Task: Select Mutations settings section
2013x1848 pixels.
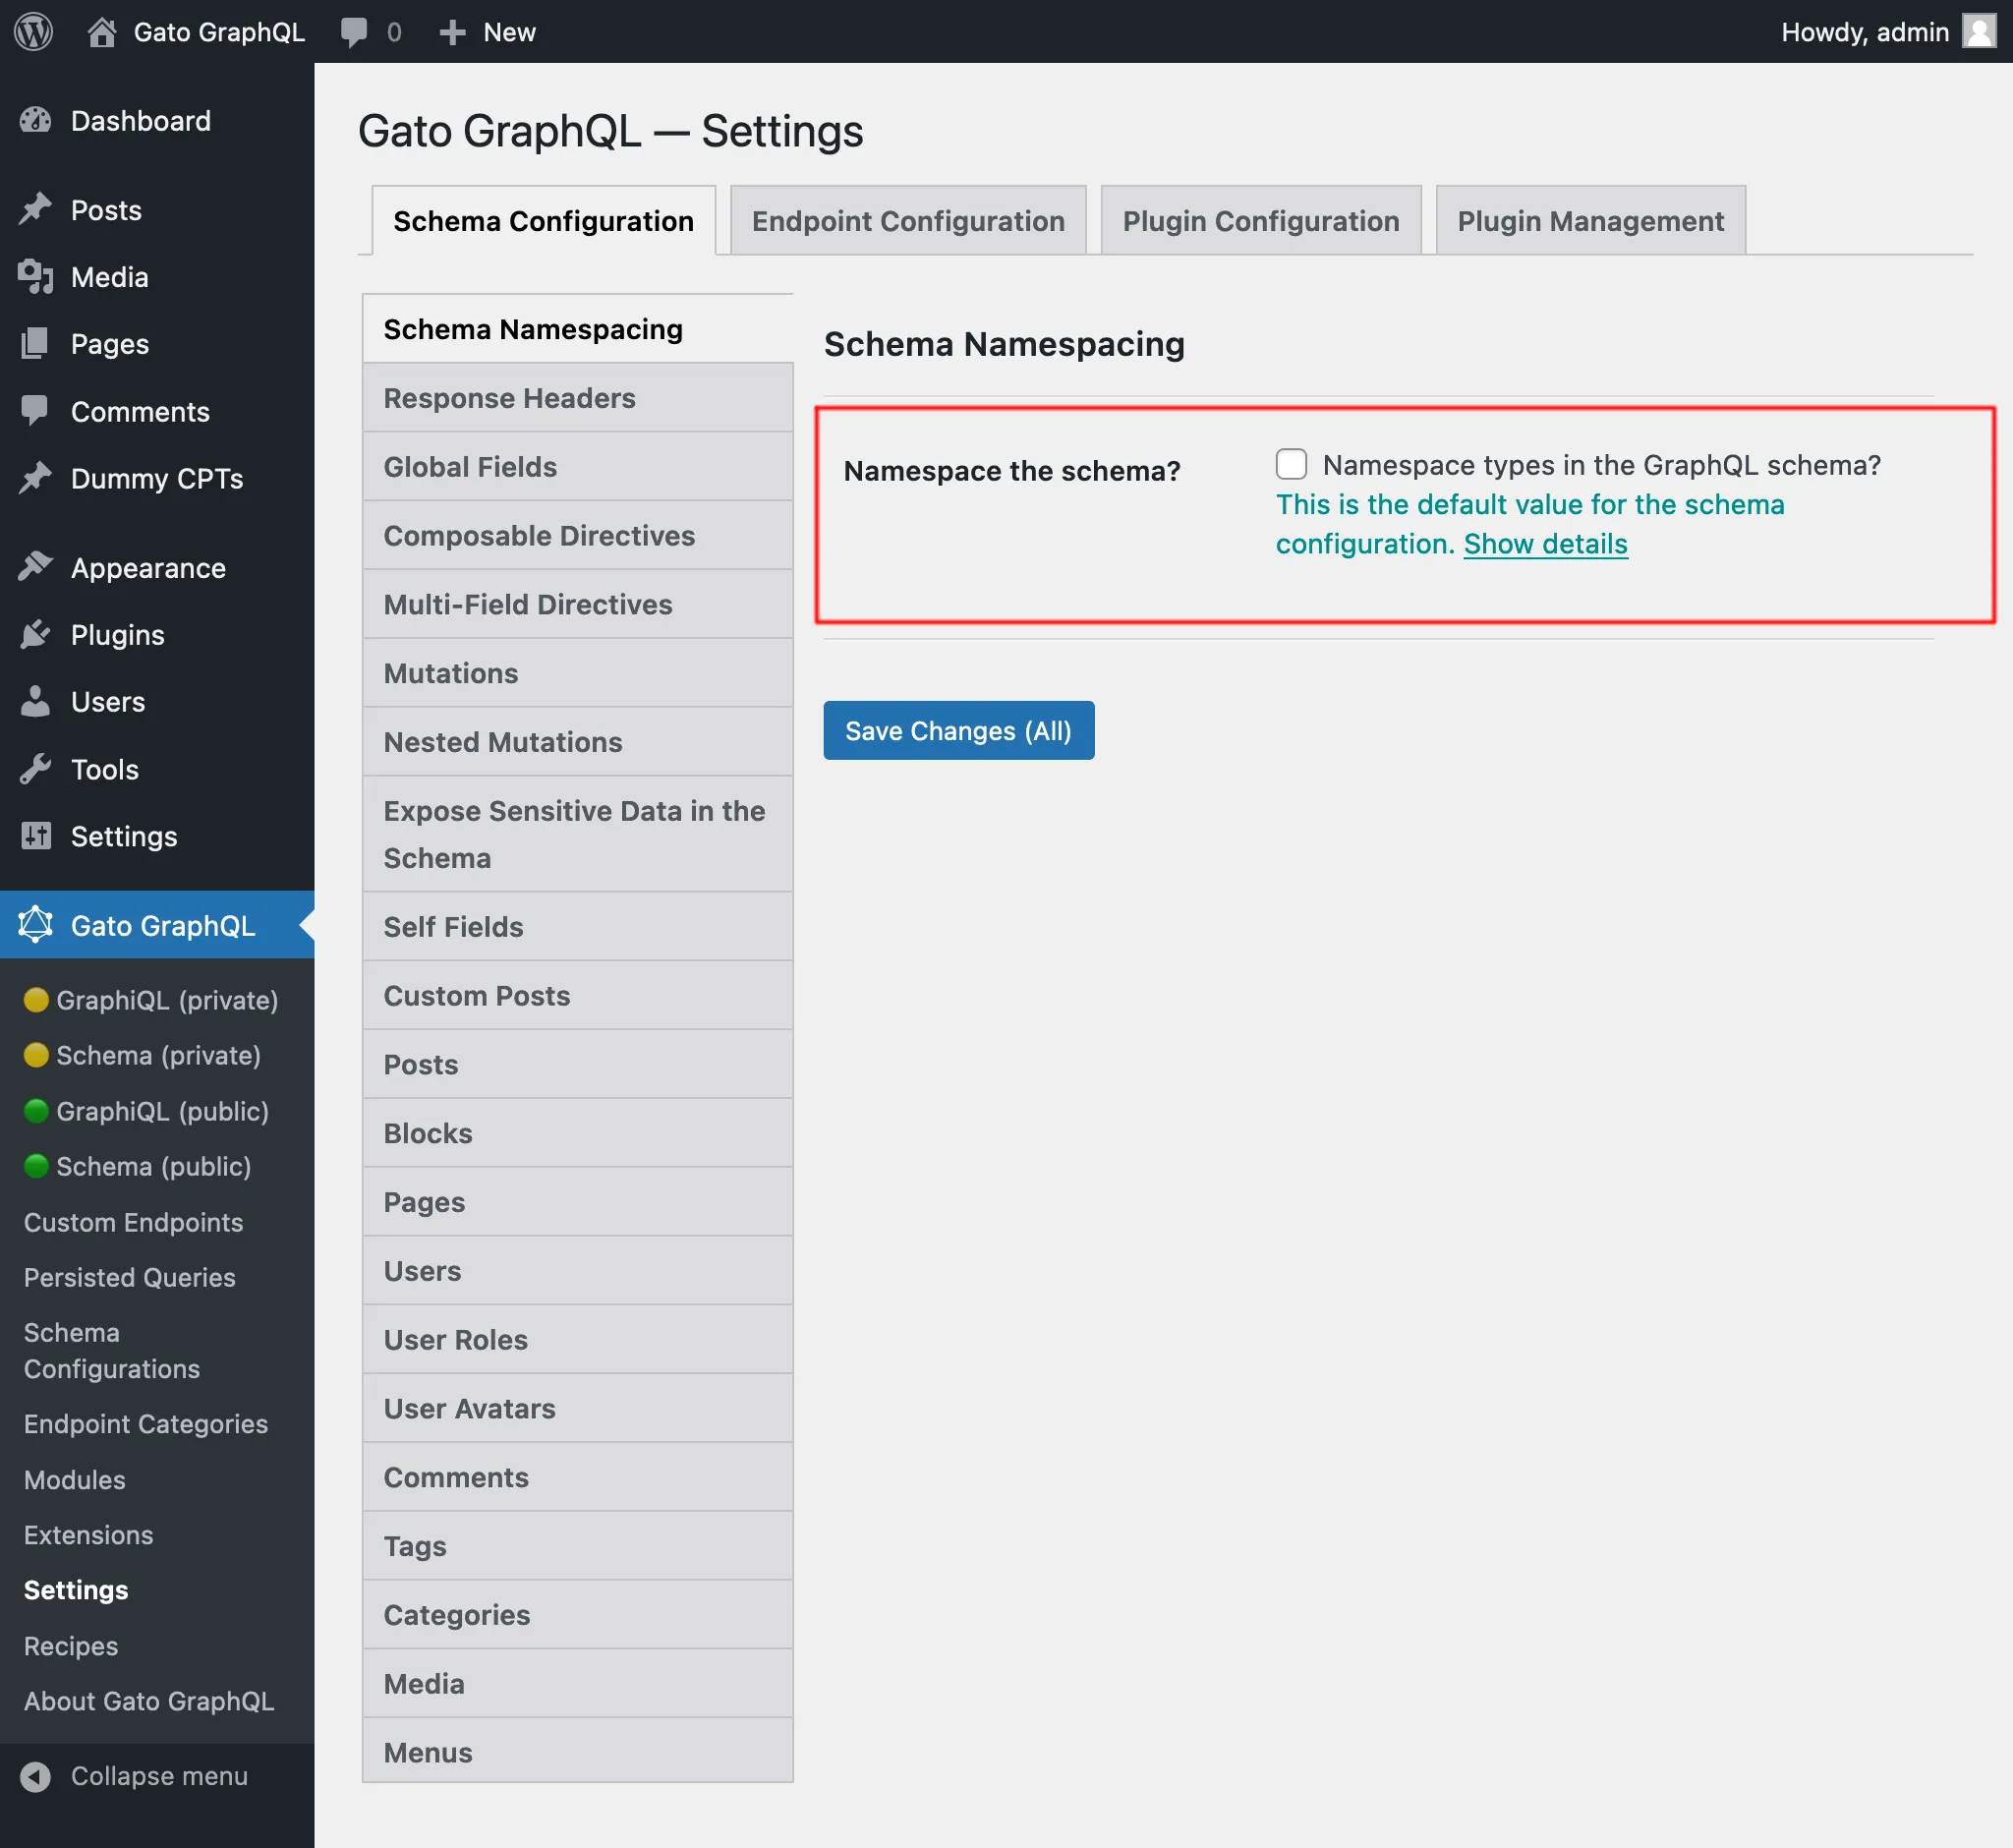Action: pos(578,673)
